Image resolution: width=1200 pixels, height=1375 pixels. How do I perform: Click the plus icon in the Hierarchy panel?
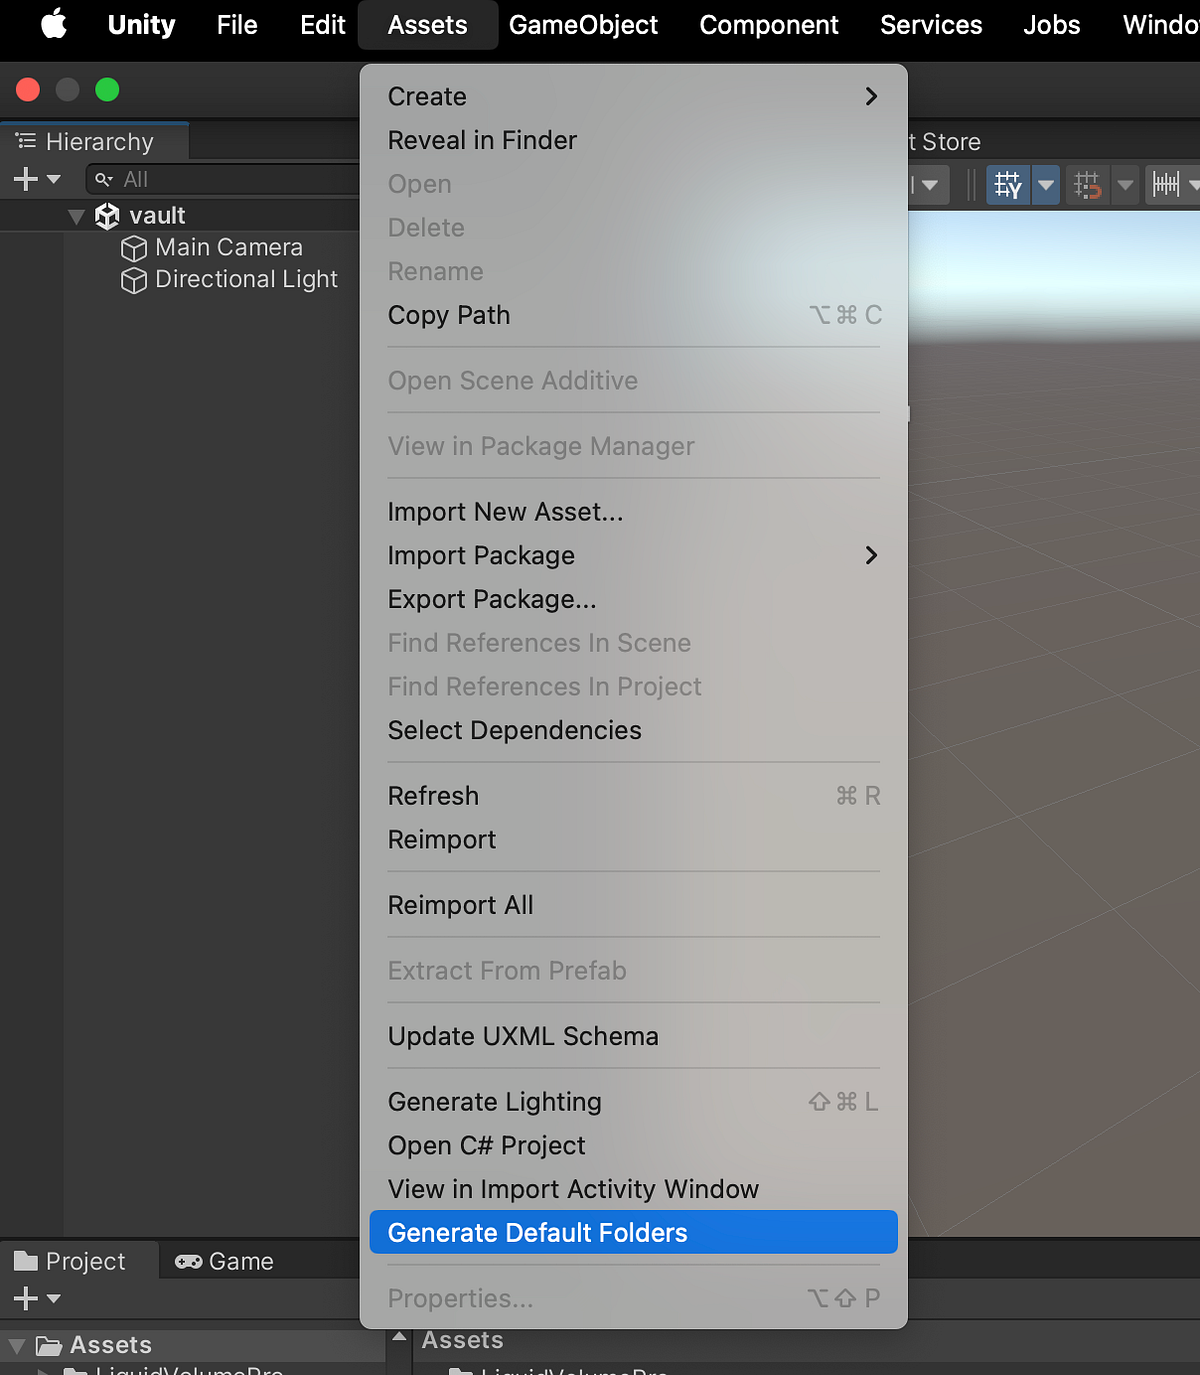tap(22, 179)
